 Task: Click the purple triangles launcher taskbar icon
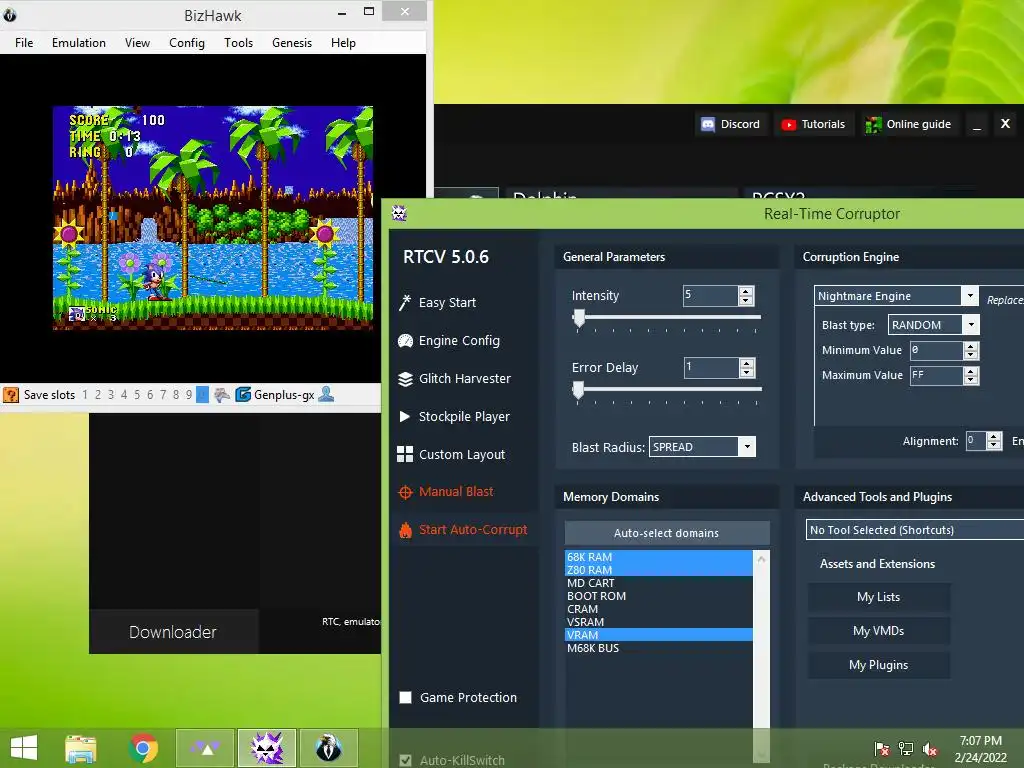(205, 748)
